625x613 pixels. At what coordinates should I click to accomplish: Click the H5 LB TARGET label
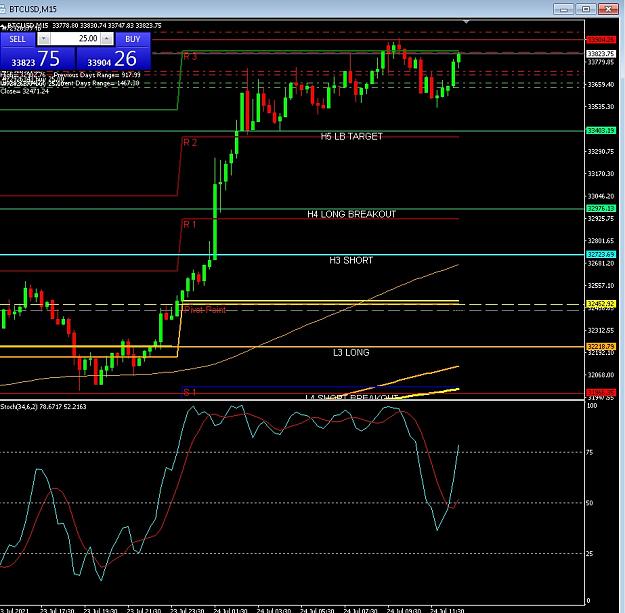pos(352,136)
